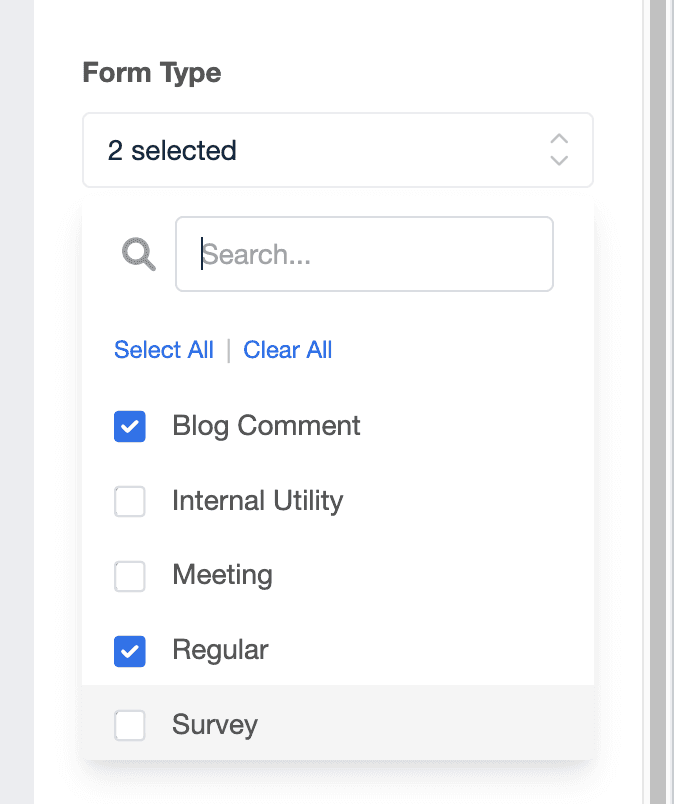This screenshot has width=694, height=804.
Task: Place cursor in the Search field
Action: point(364,254)
